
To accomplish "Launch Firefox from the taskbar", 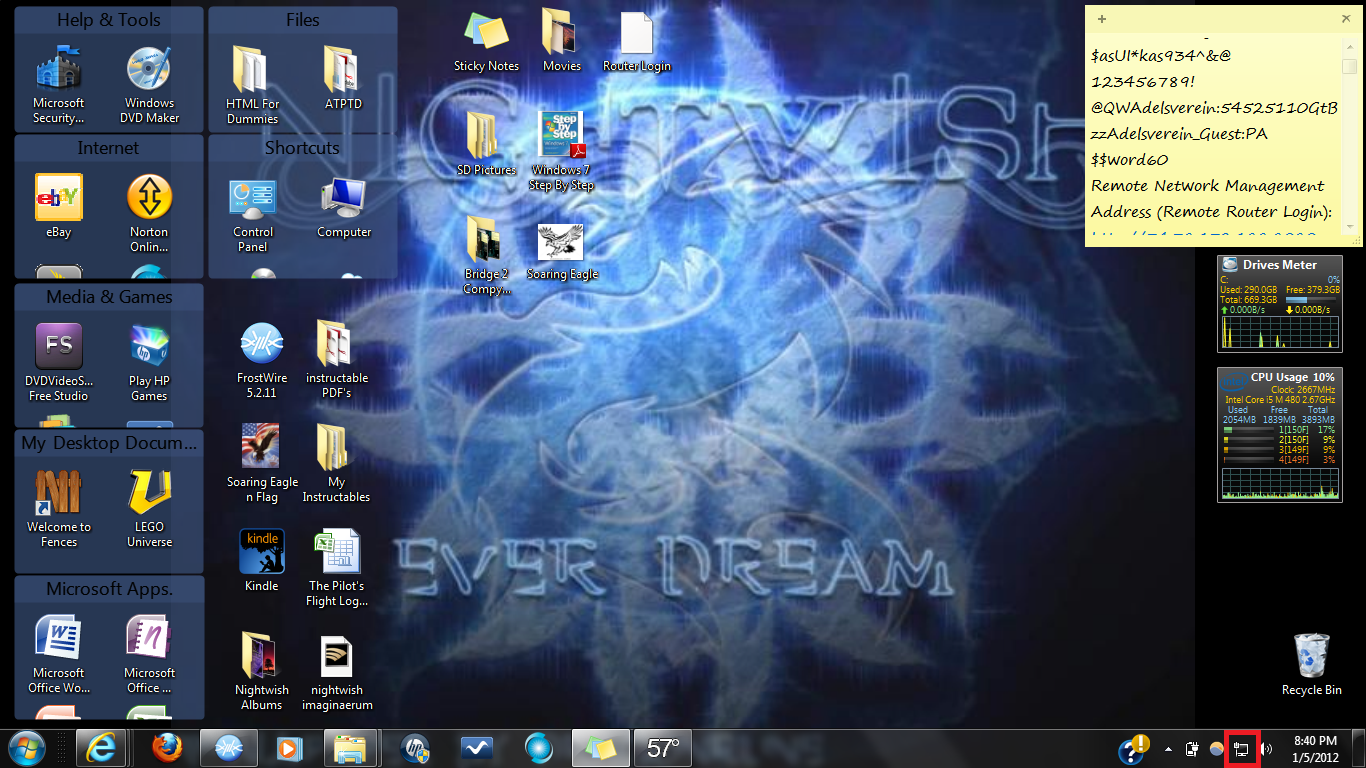I will point(167,748).
